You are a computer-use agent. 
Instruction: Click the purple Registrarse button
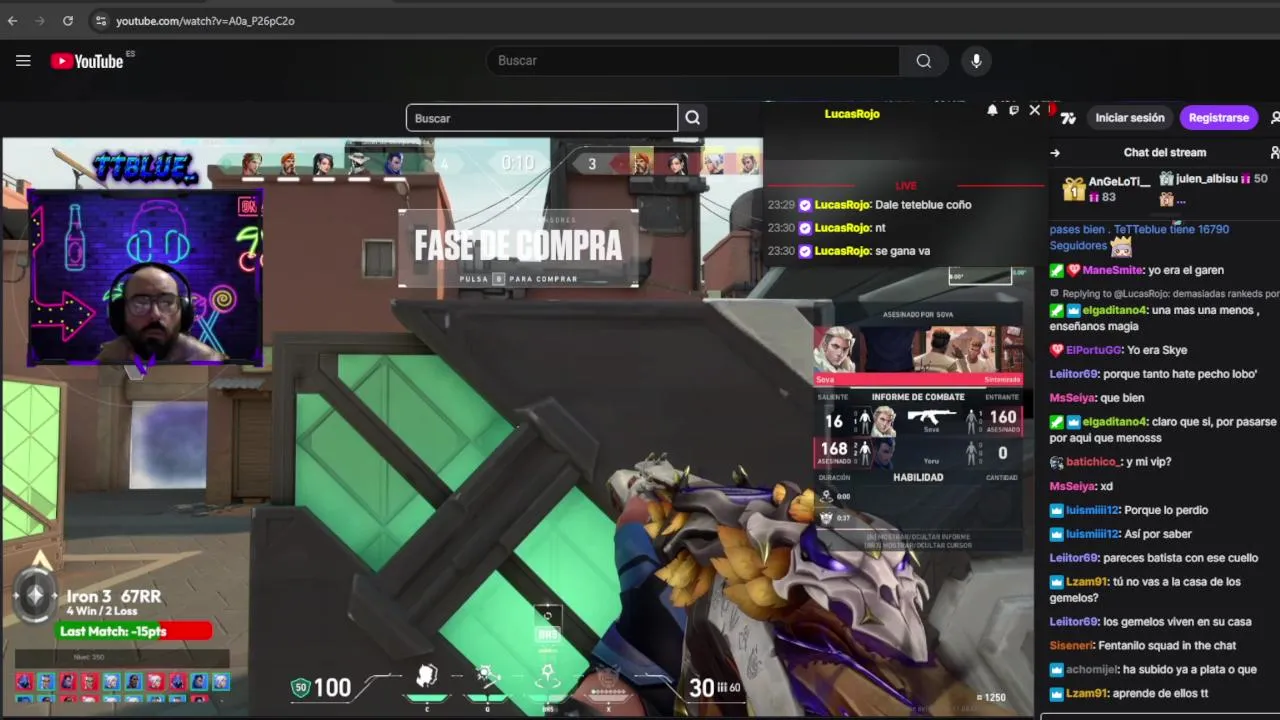[1218, 118]
